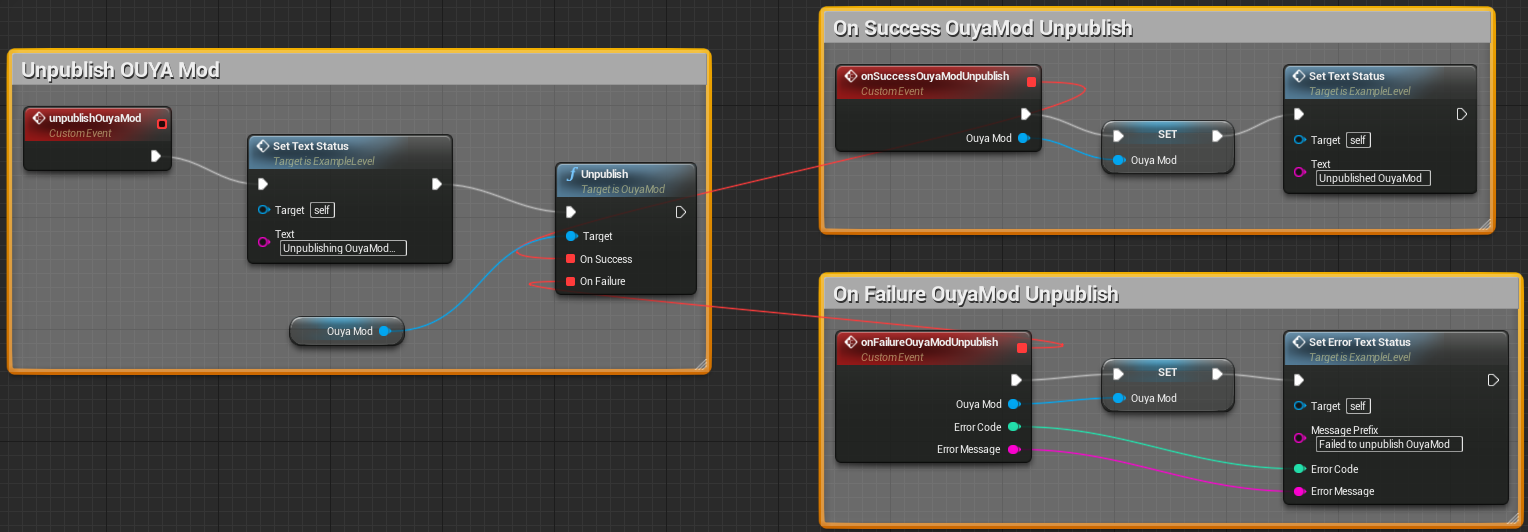Select 'On Failure OuyaMod Unpublish' comment title
This screenshot has width=1528, height=532.
coord(976,294)
